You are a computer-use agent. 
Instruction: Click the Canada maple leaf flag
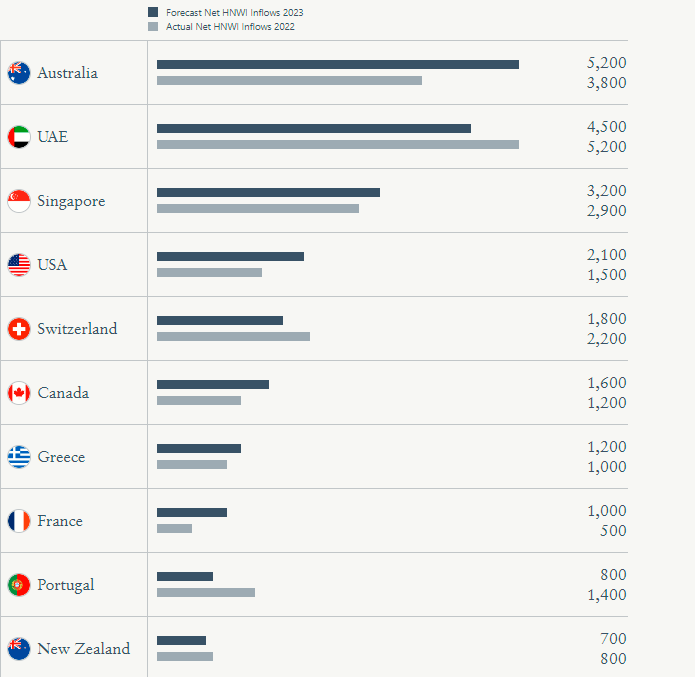[19, 393]
